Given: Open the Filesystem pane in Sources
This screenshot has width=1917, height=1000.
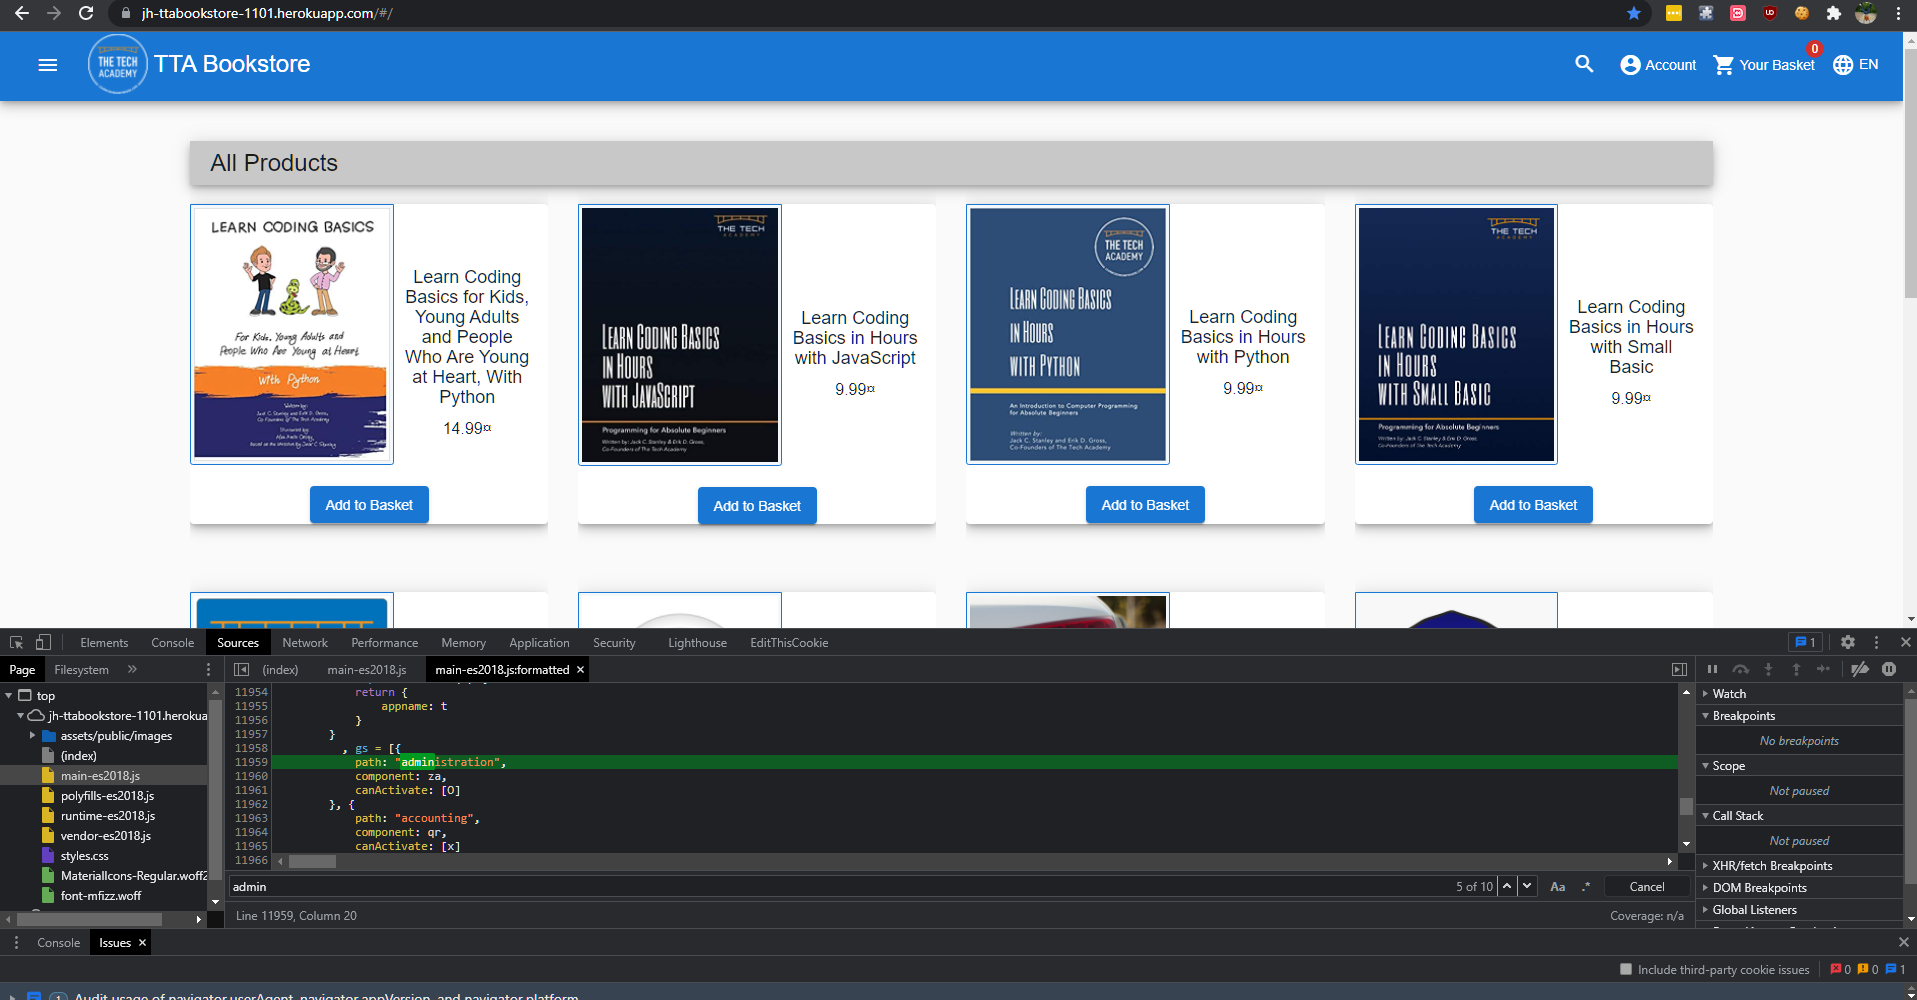Looking at the screenshot, I should pyautogui.click(x=81, y=670).
